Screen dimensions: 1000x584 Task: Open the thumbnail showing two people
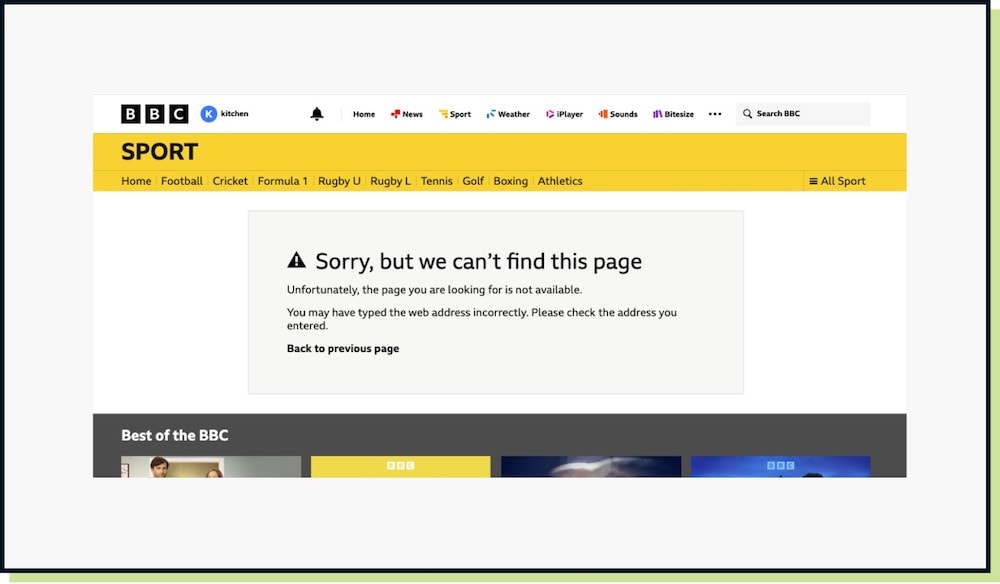[211, 467]
